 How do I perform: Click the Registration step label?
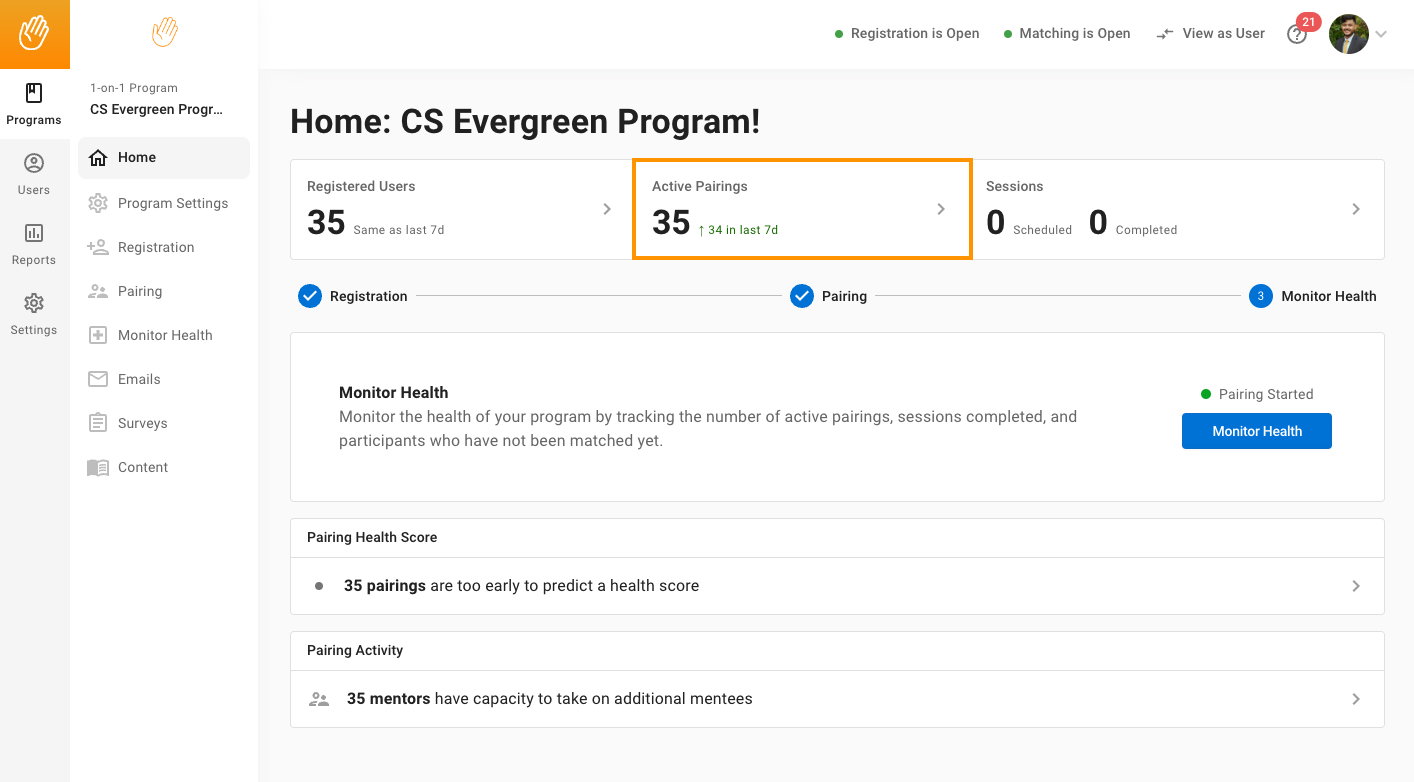369,296
